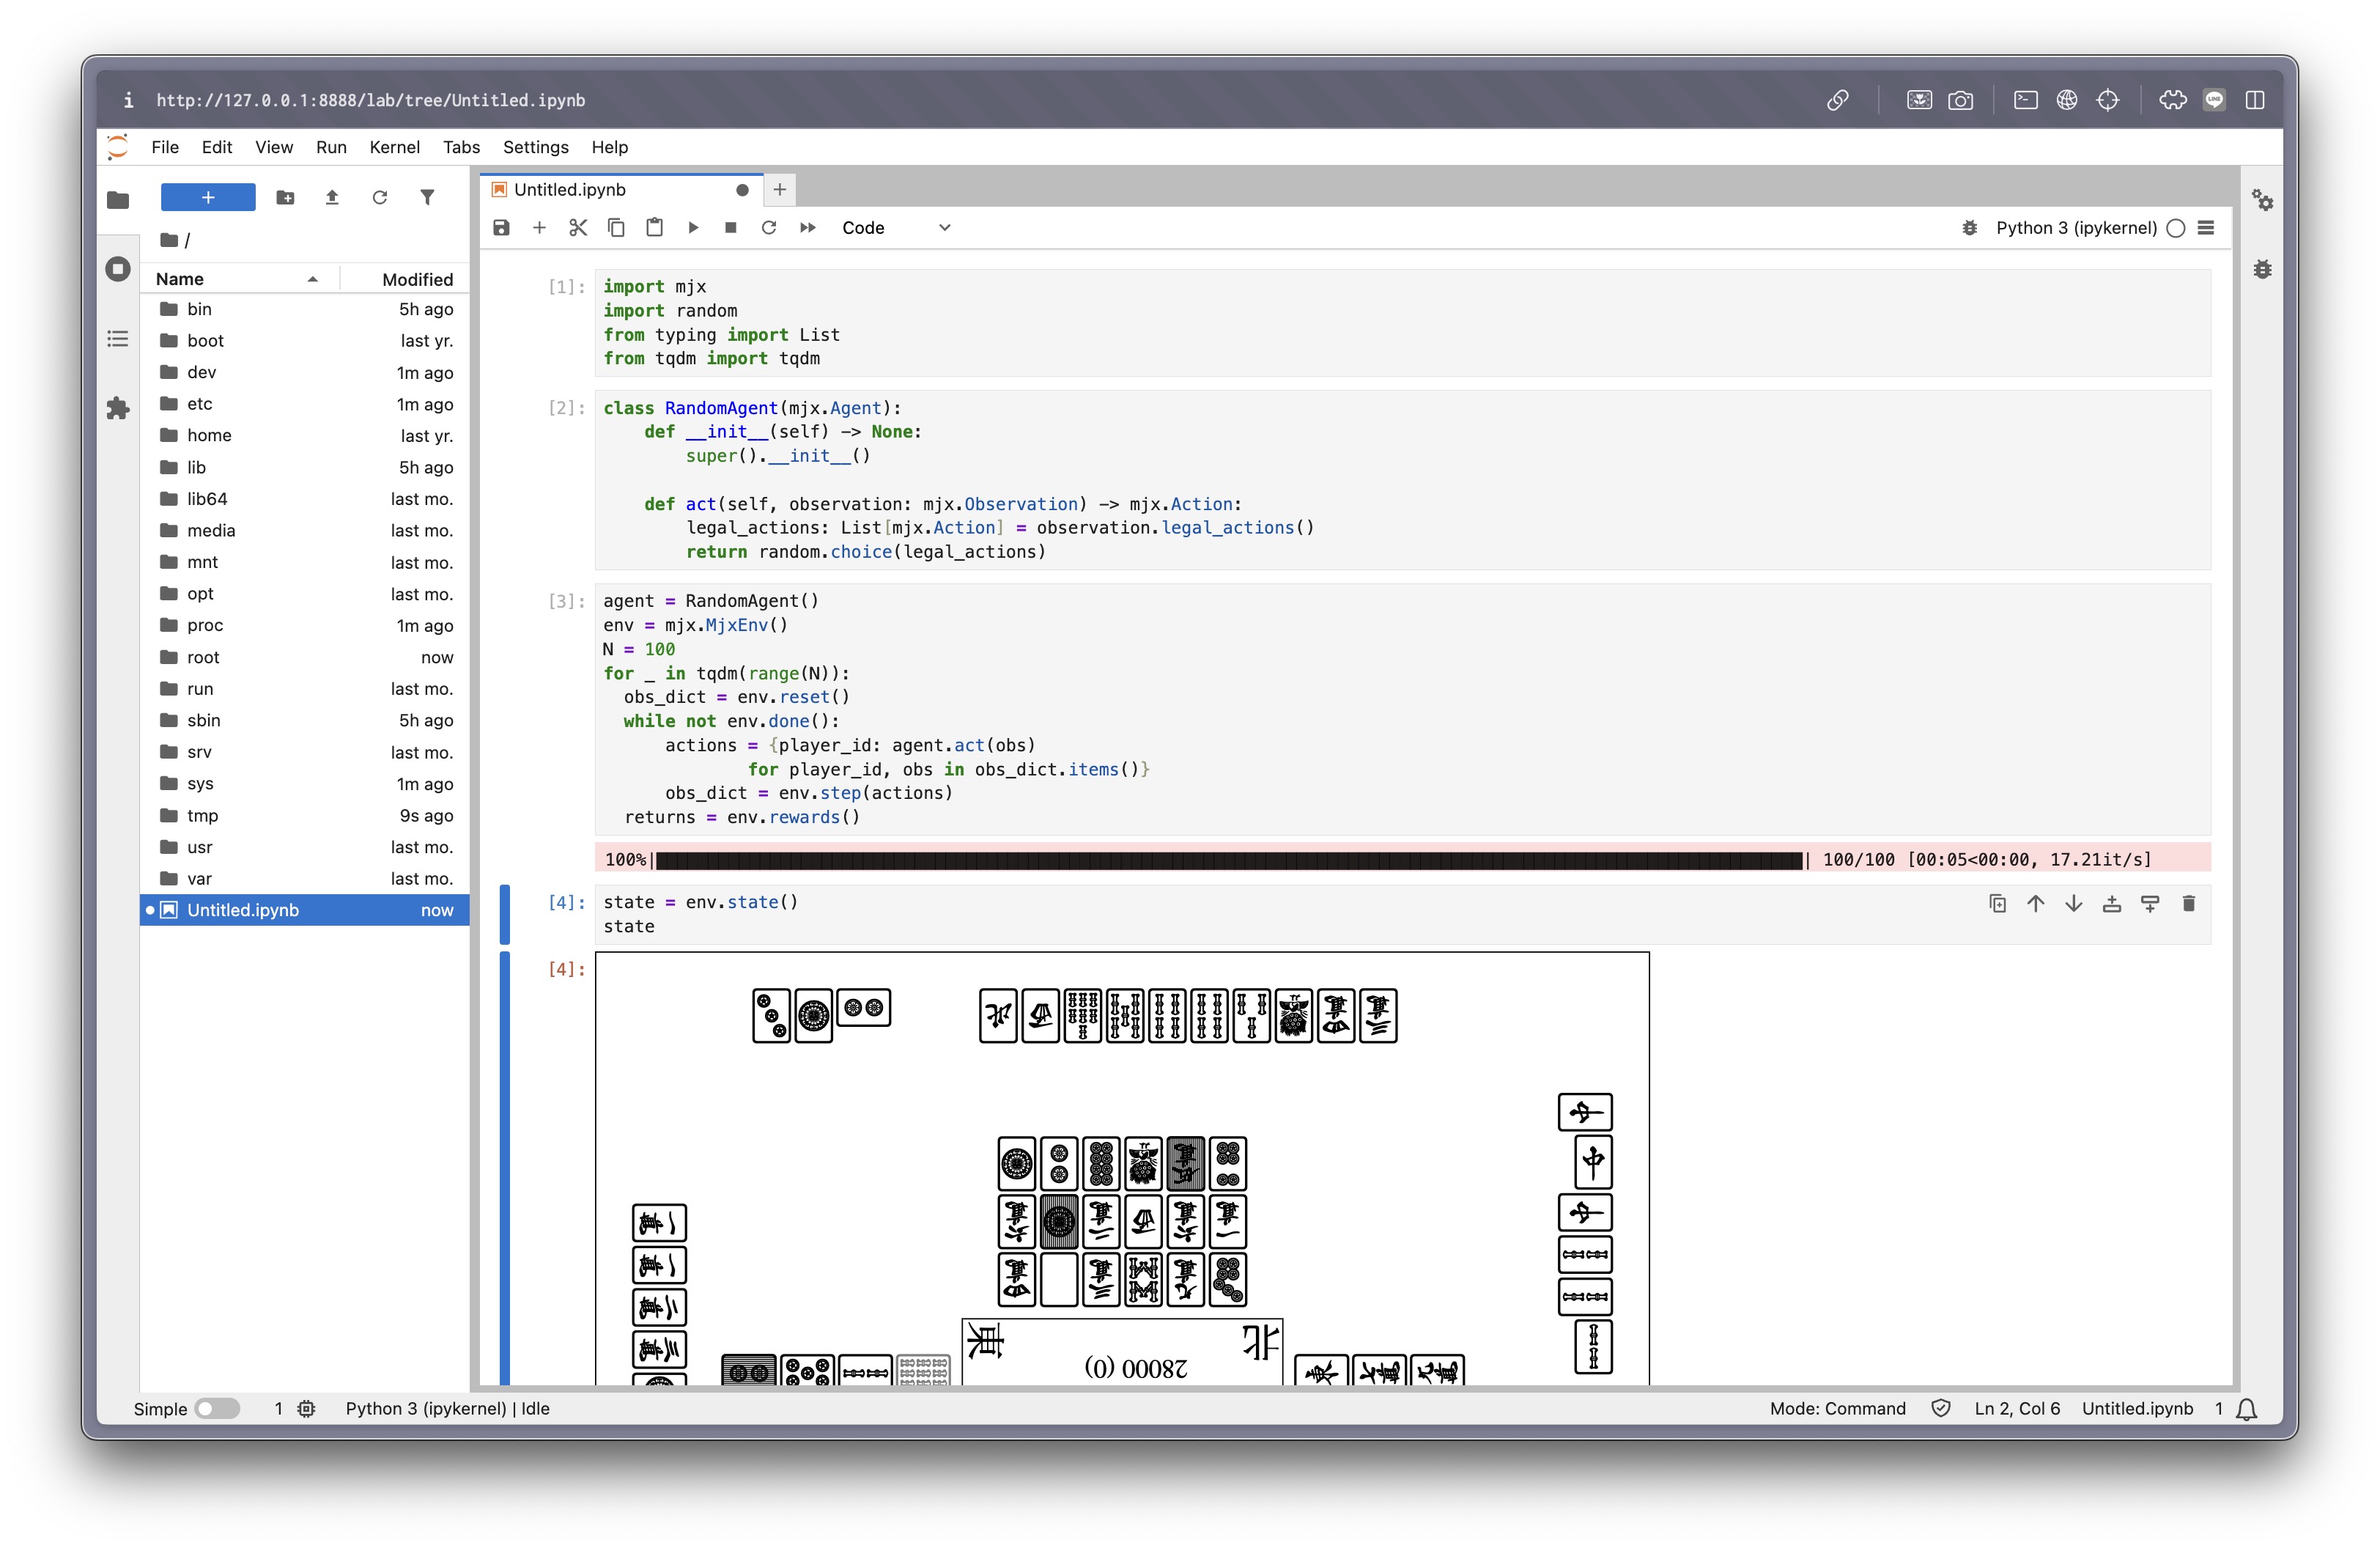Open the Help menu

pos(610,147)
